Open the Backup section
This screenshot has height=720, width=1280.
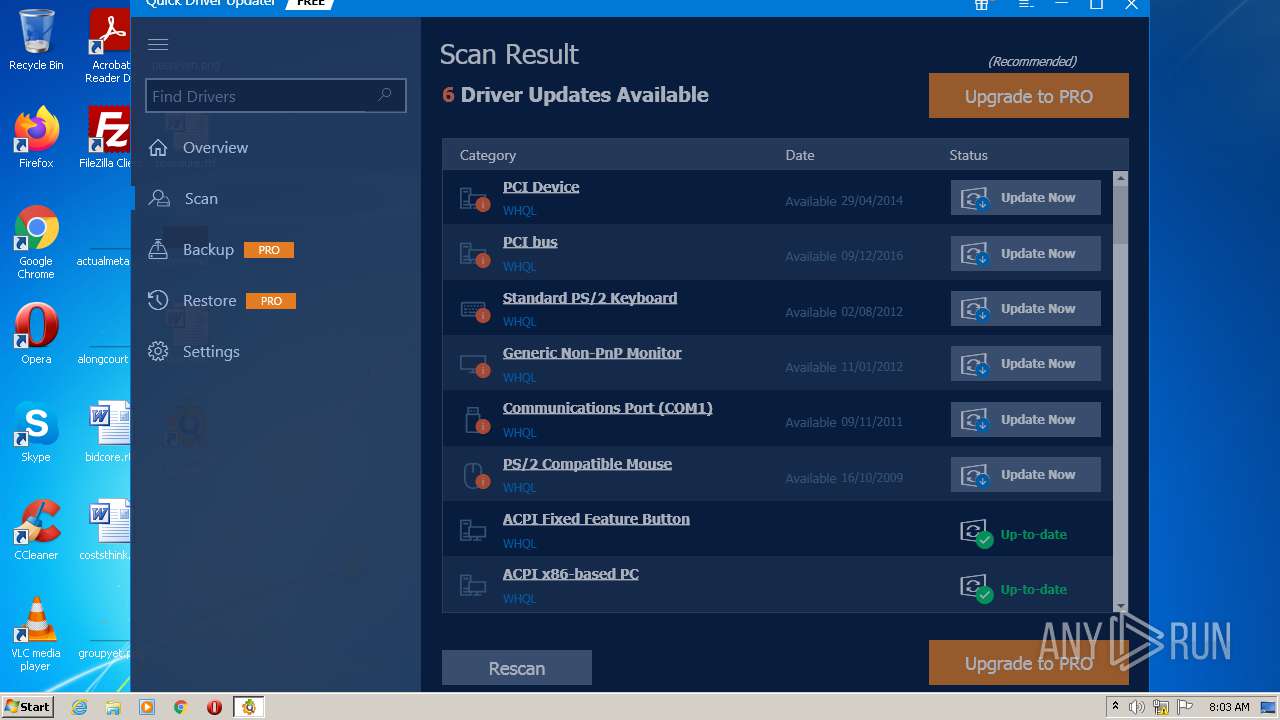click(x=208, y=249)
